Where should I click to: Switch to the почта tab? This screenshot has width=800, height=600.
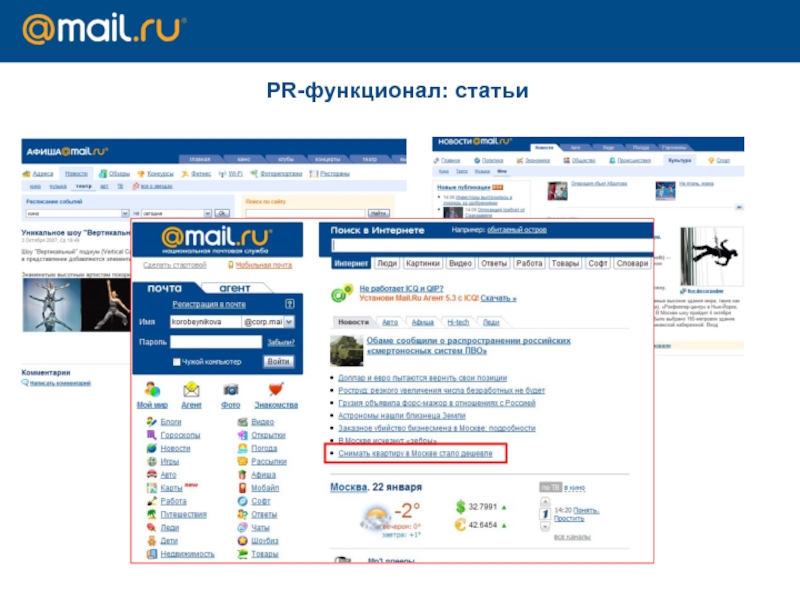164,288
